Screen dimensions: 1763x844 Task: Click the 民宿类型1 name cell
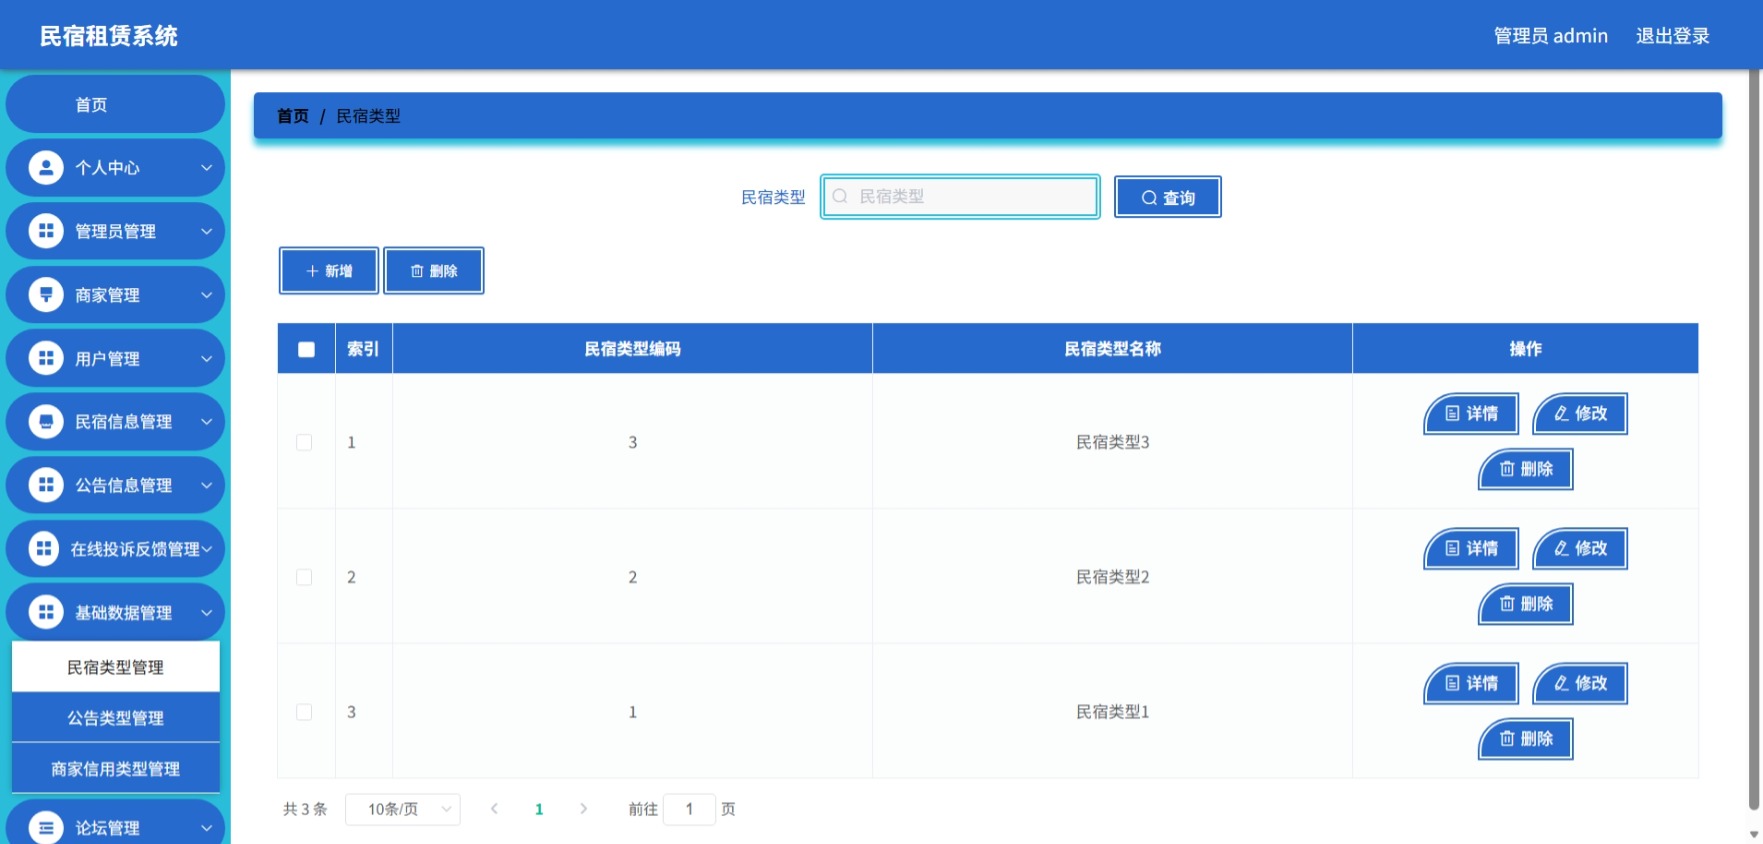pyautogui.click(x=1112, y=712)
